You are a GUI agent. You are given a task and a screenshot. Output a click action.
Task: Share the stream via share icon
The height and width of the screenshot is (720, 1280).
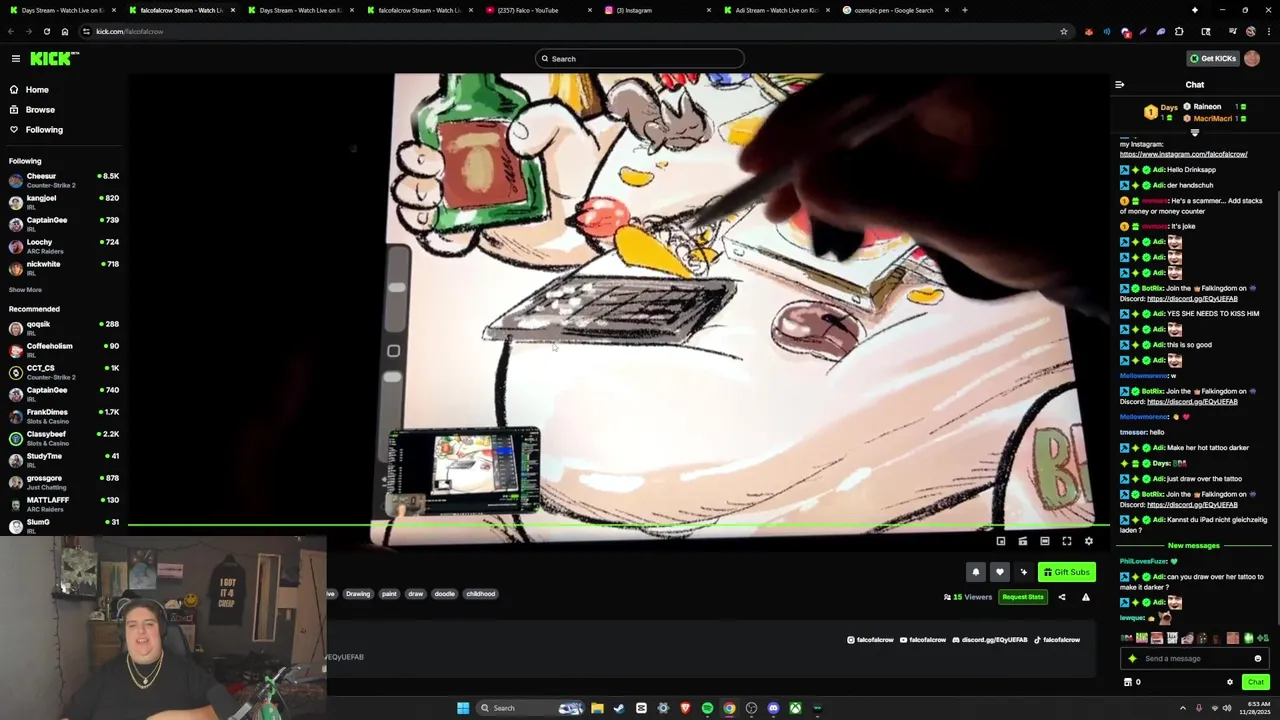(x=1062, y=597)
